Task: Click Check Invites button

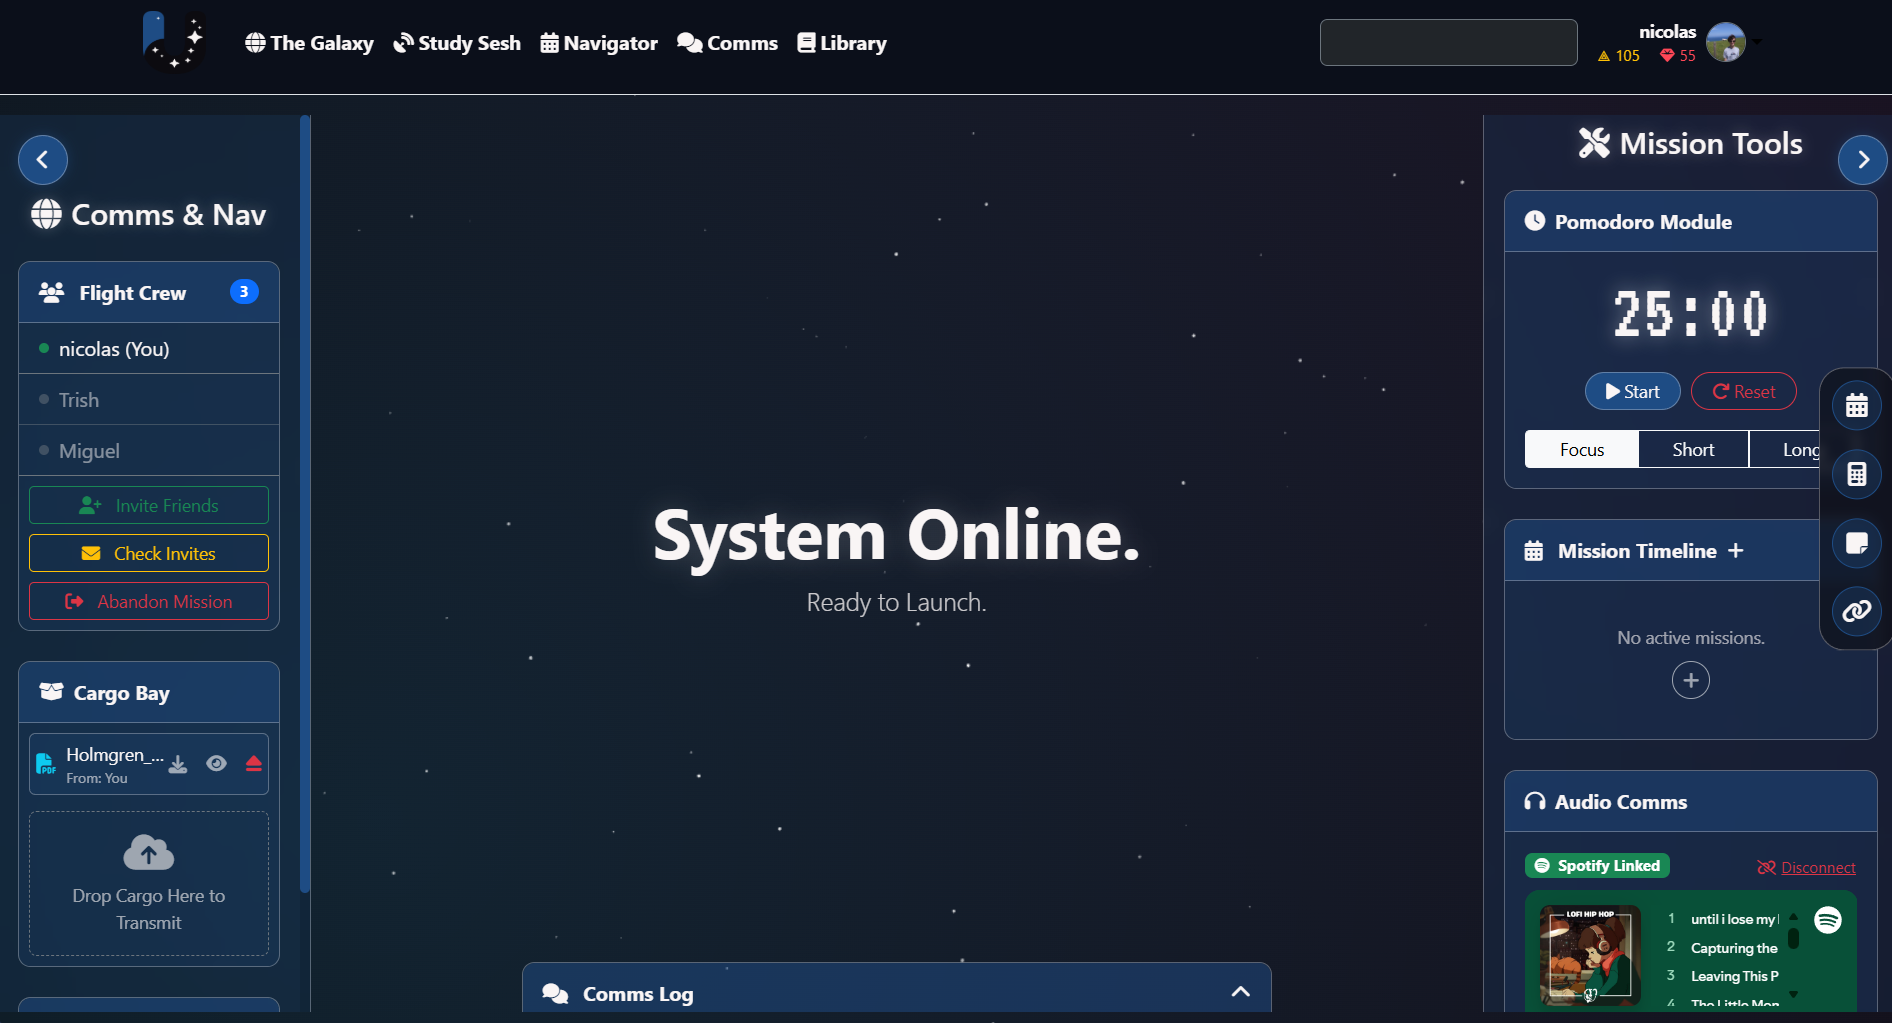Action: pyautogui.click(x=149, y=553)
